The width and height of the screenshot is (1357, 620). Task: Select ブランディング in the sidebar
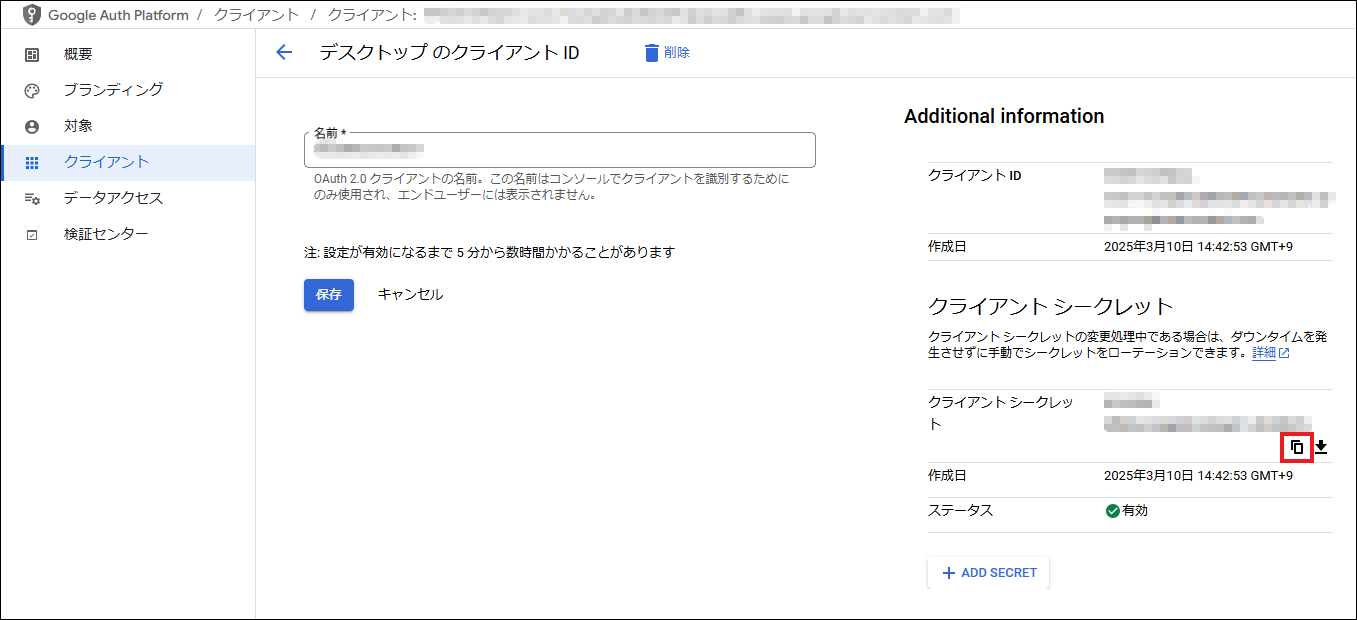[x=113, y=90]
